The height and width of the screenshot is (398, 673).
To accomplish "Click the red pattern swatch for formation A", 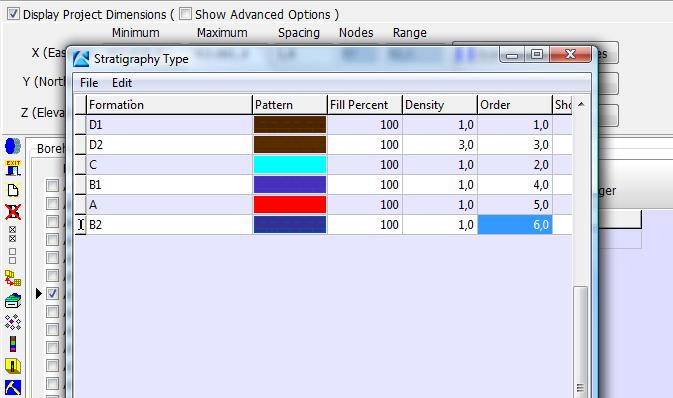I will pos(290,204).
